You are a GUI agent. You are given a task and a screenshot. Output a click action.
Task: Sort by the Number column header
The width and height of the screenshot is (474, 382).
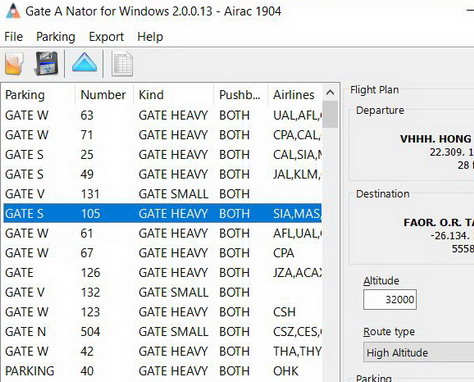pyautogui.click(x=104, y=95)
